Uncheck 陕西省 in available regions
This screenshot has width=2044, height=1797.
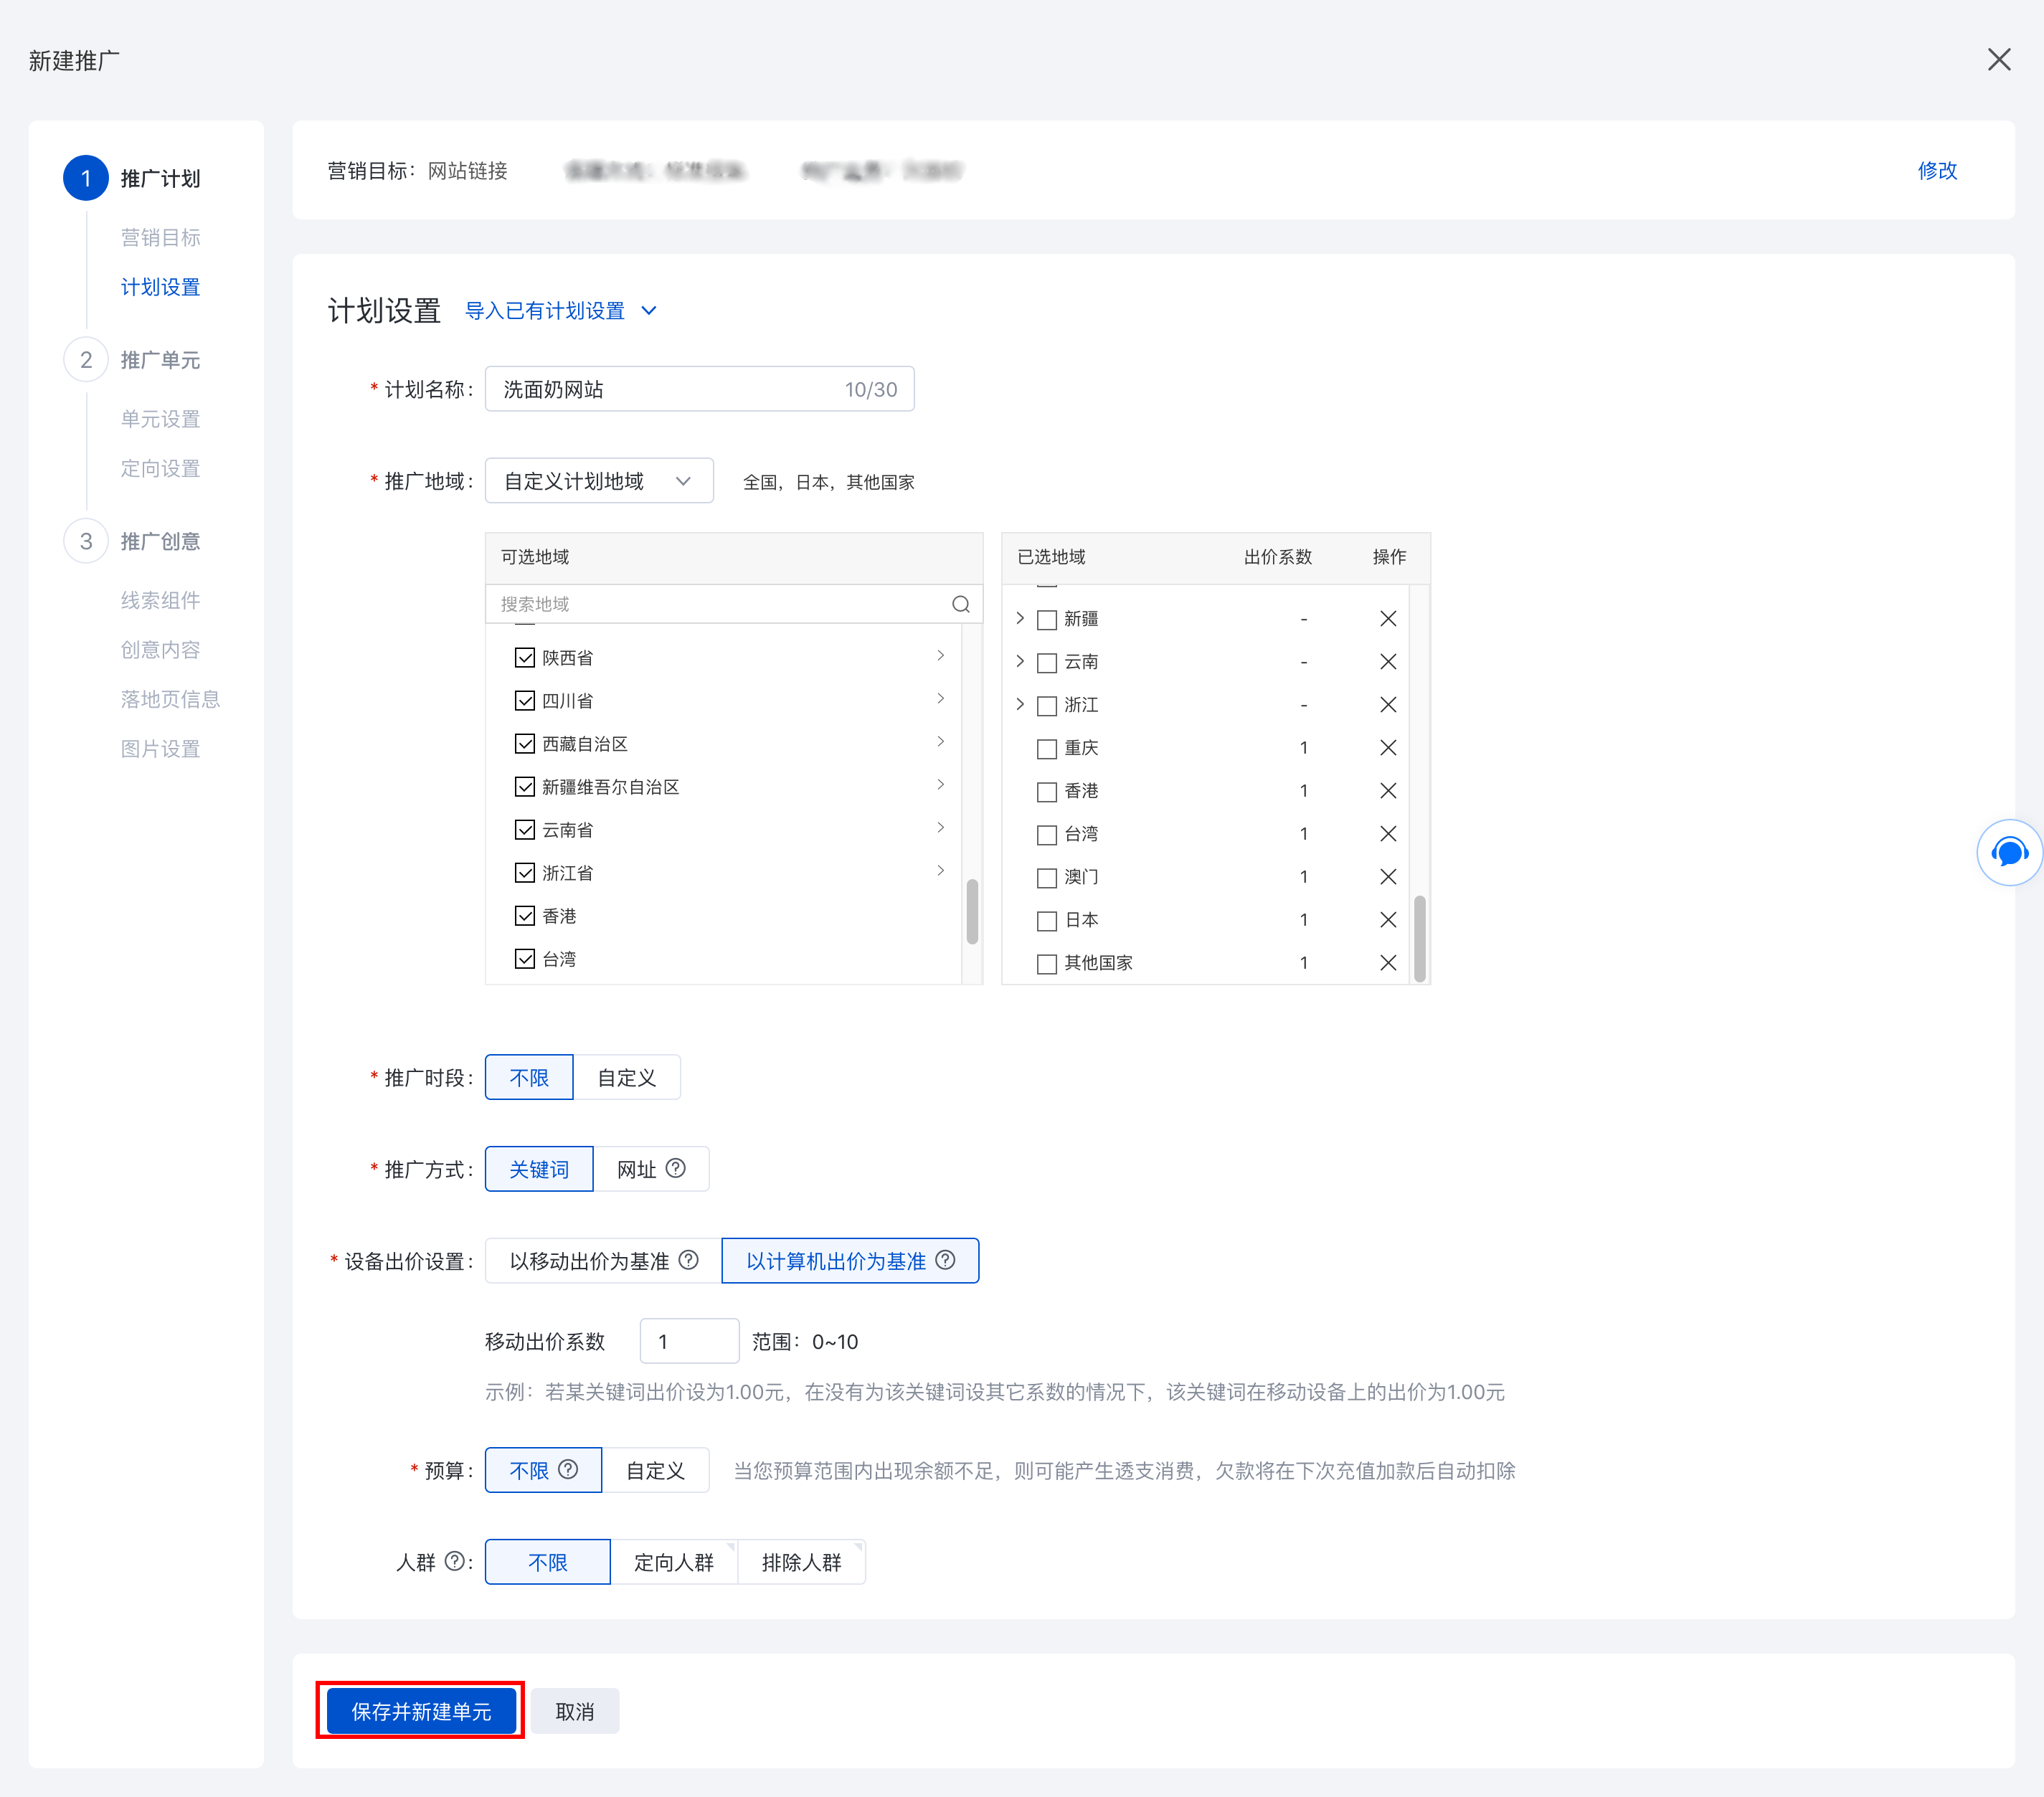(x=525, y=658)
